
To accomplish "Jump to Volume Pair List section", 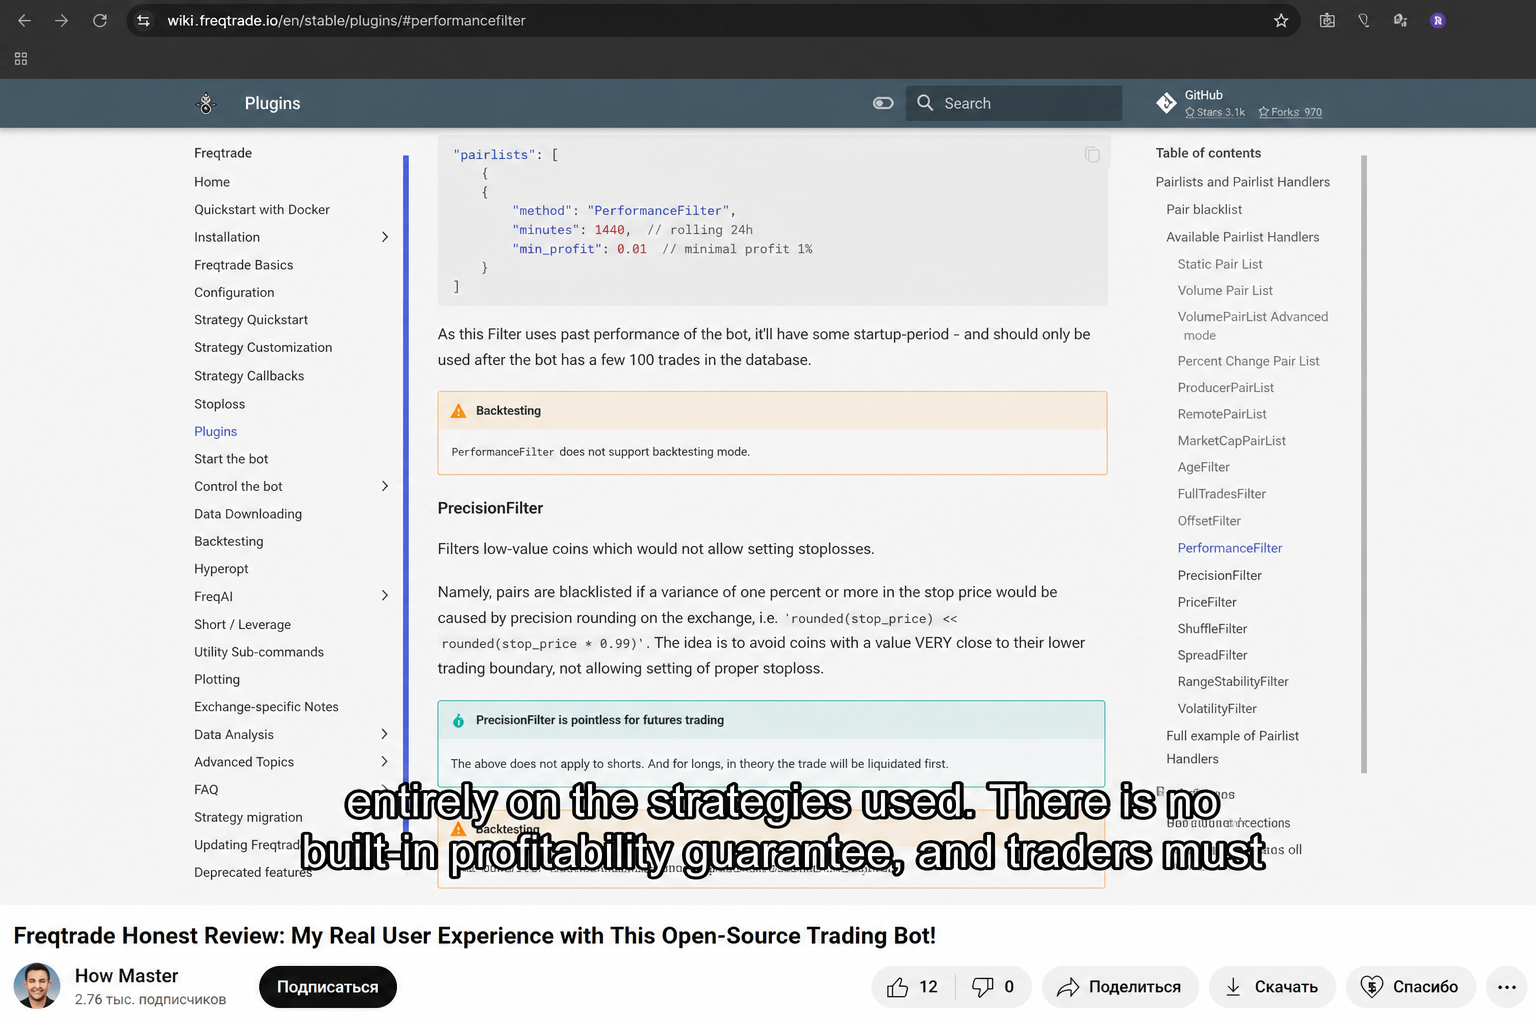I will point(1225,291).
